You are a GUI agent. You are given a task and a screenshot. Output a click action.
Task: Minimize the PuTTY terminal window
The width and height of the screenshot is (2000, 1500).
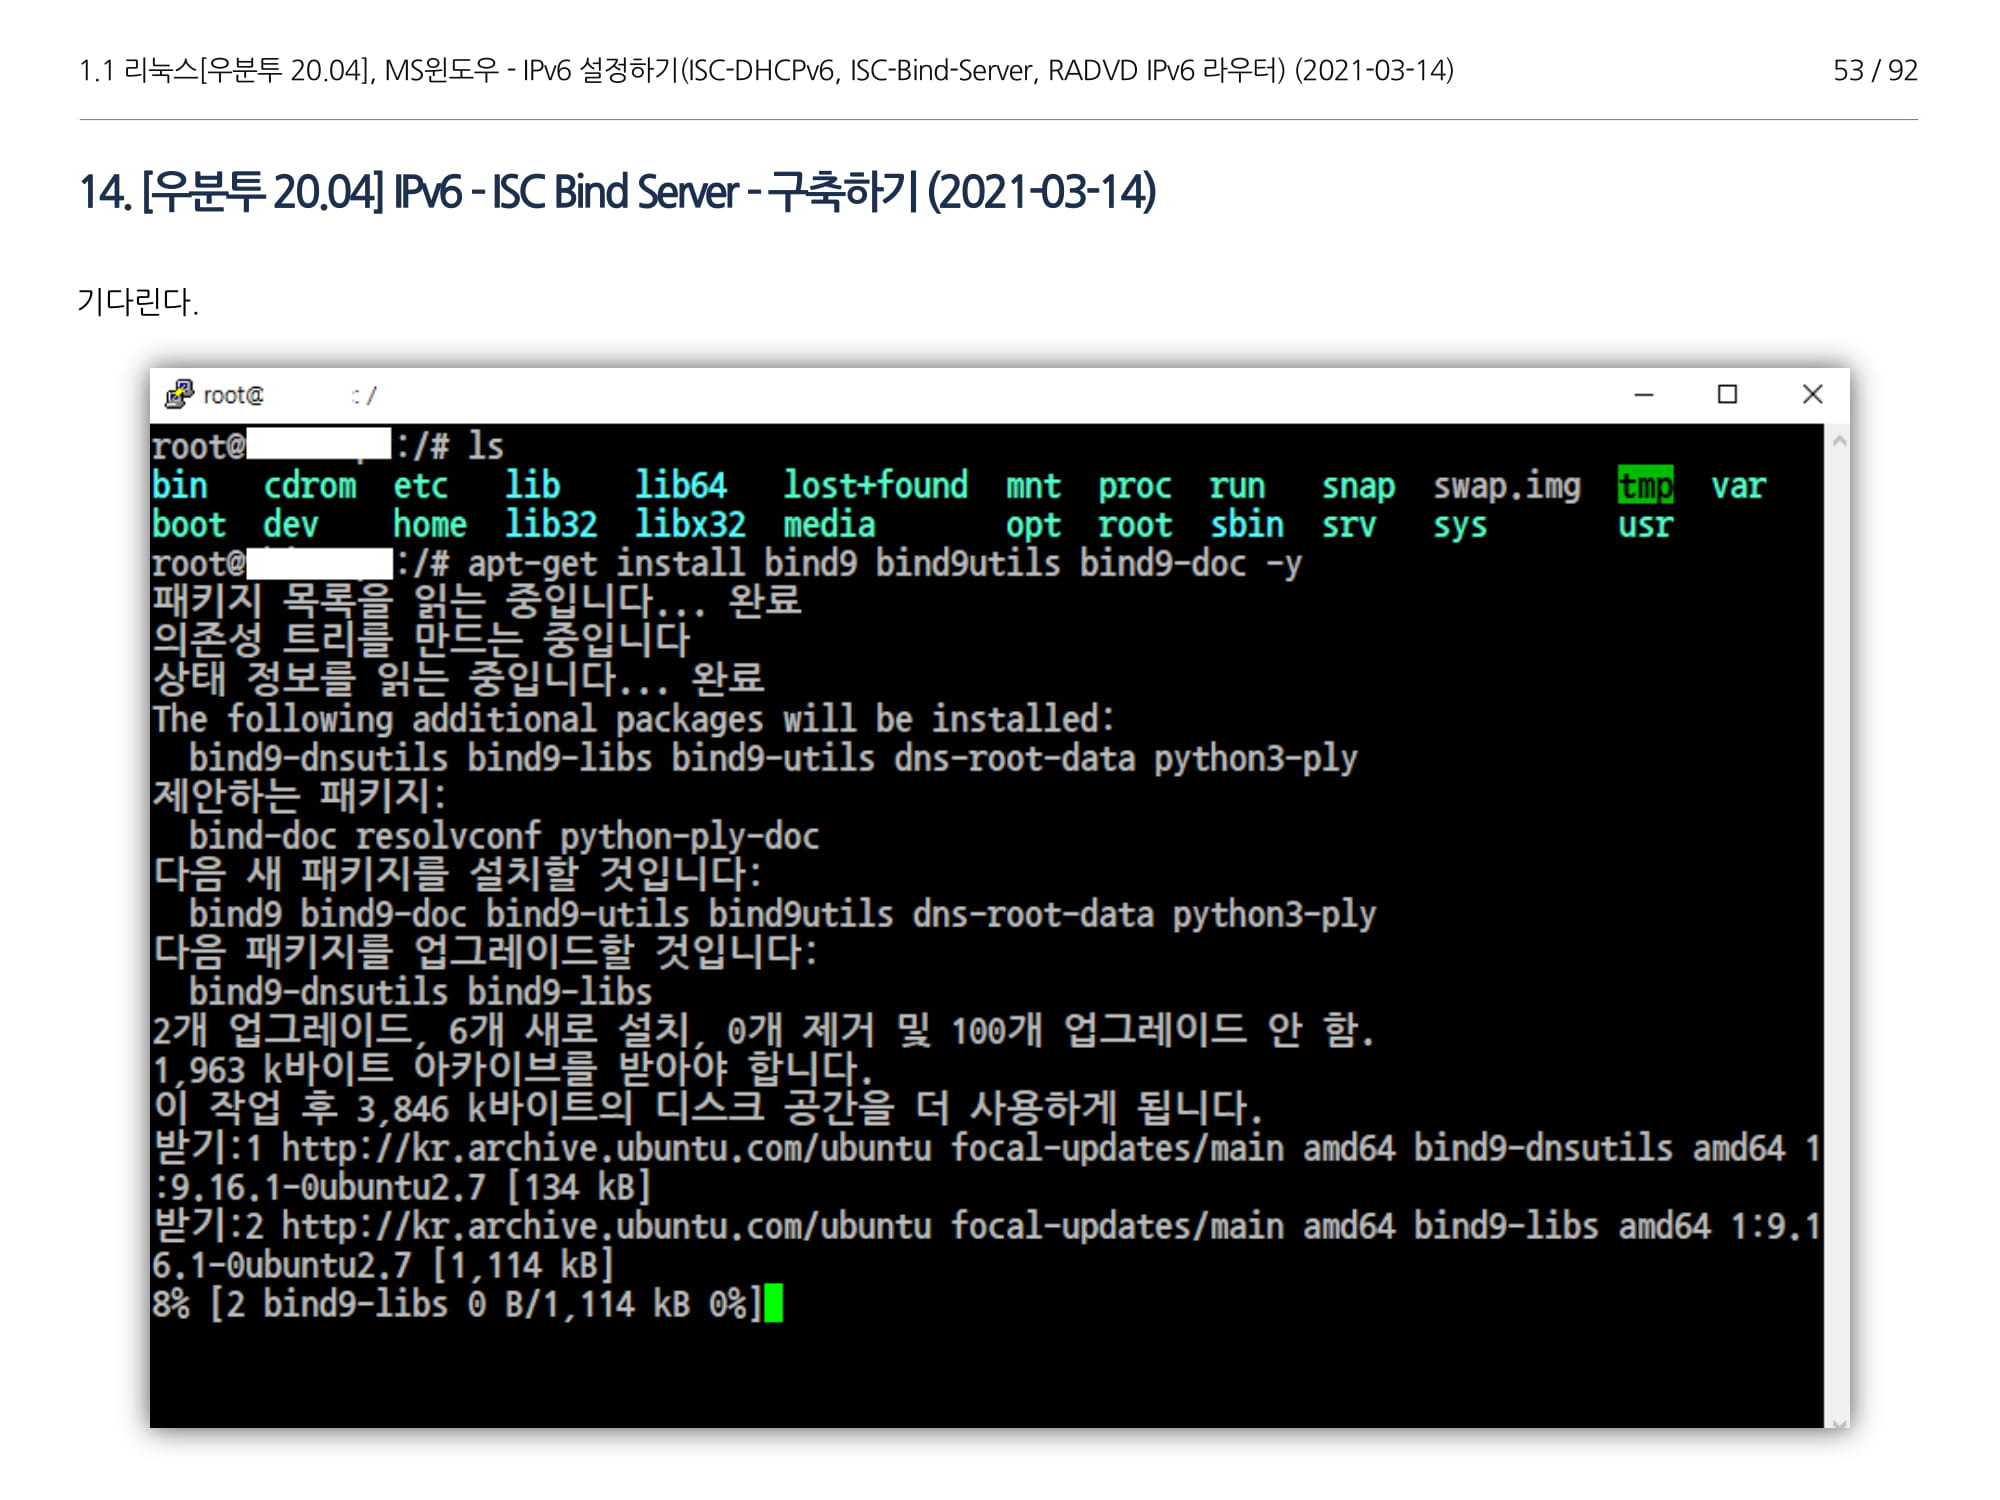[x=1643, y=395]
